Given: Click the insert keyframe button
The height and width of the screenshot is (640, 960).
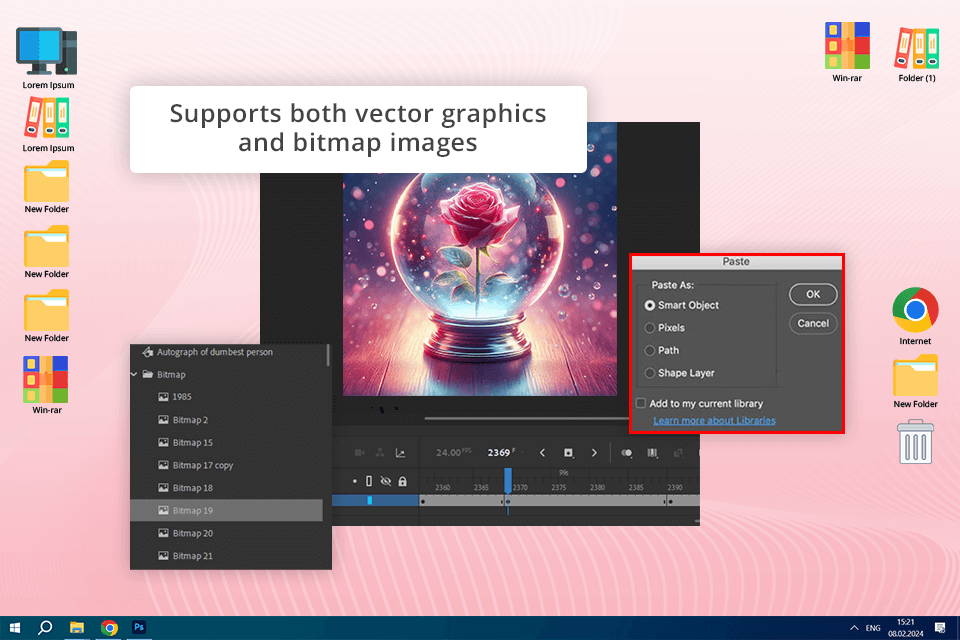Looking at the screenshot, I should click(x=568, y=453).
